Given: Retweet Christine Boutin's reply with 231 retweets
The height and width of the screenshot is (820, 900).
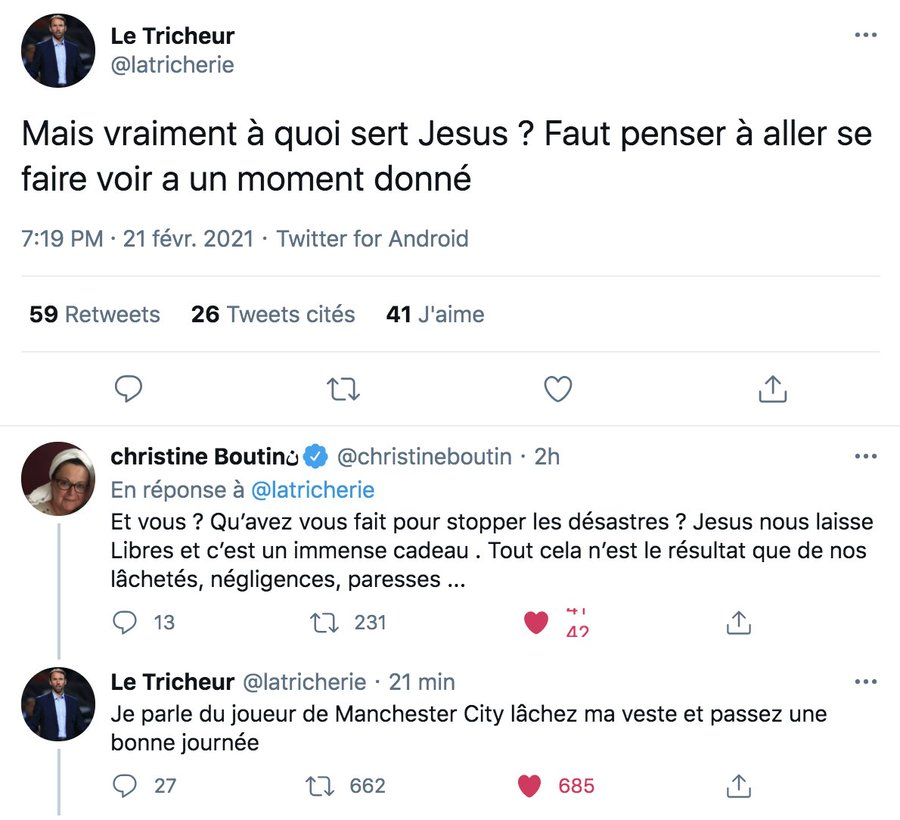Looking at the screenshot, I should coord(324,623).
